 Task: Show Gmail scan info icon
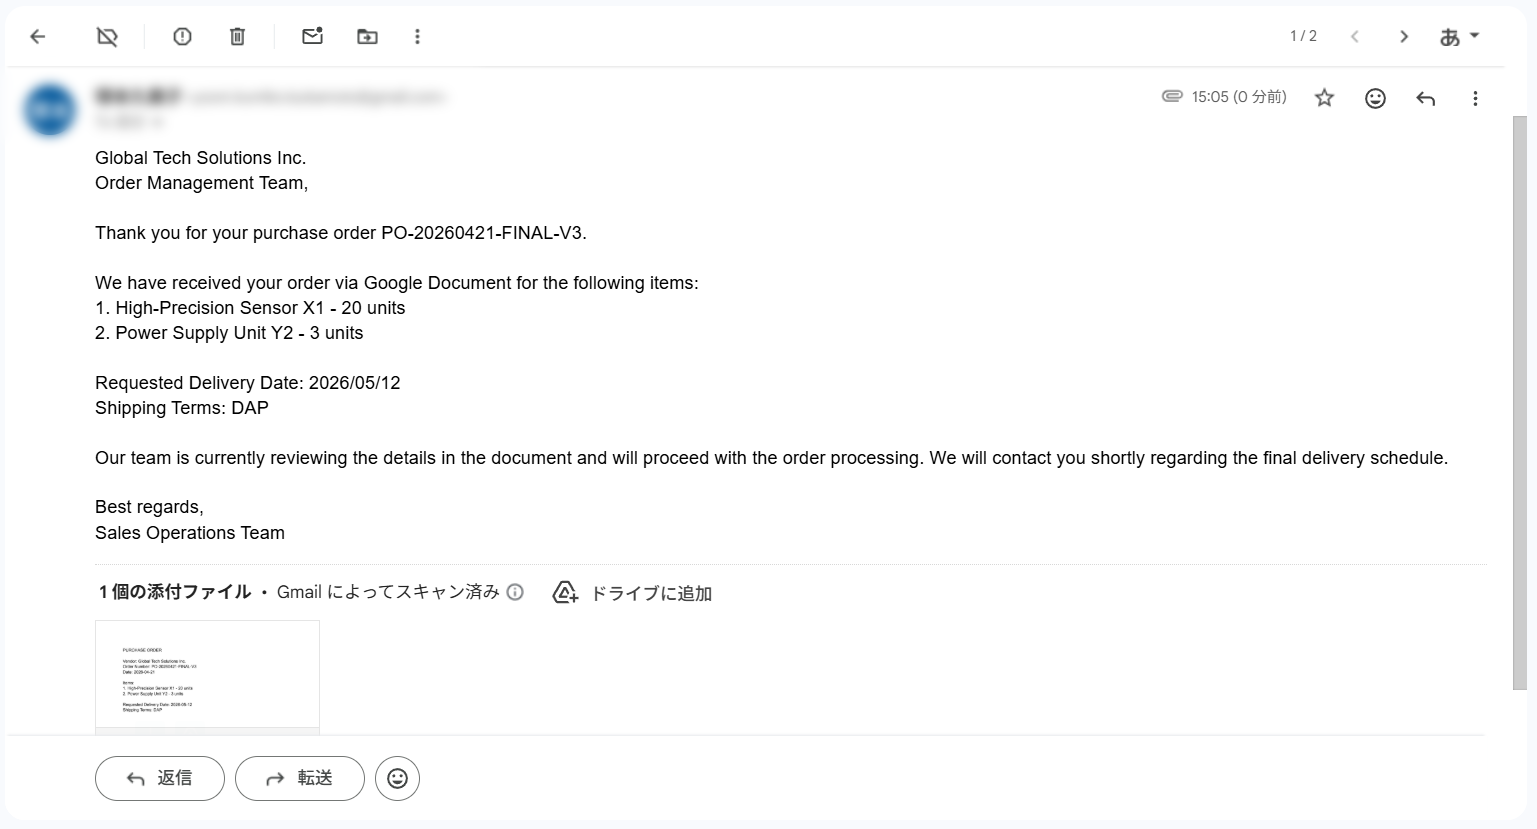[515, 592]
